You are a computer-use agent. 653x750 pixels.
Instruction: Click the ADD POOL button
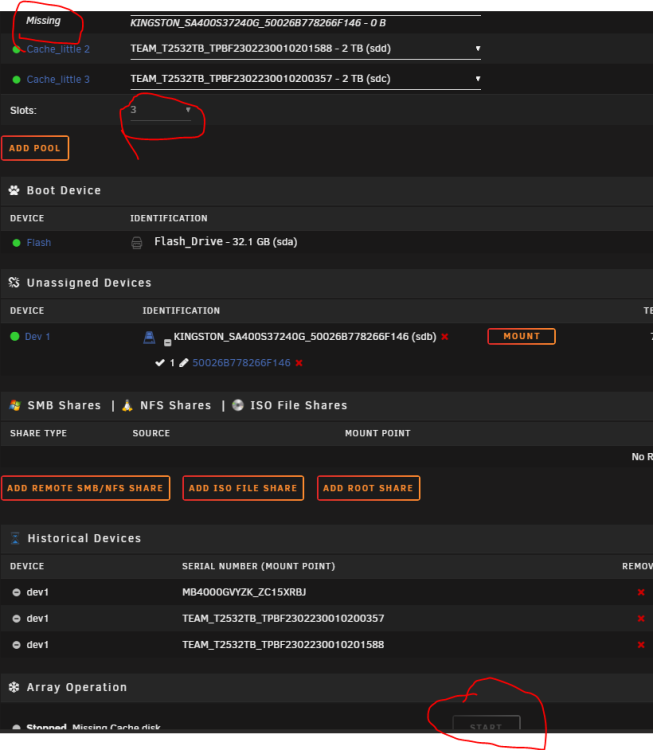[35, 148]
